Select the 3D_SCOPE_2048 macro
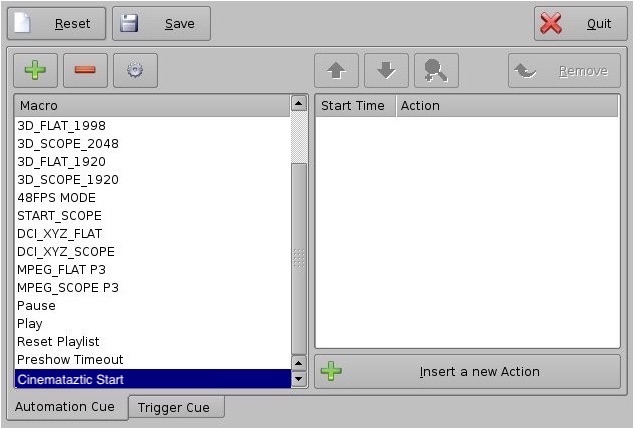This screenshot has width=633, height=428. (x=152, y=144)
